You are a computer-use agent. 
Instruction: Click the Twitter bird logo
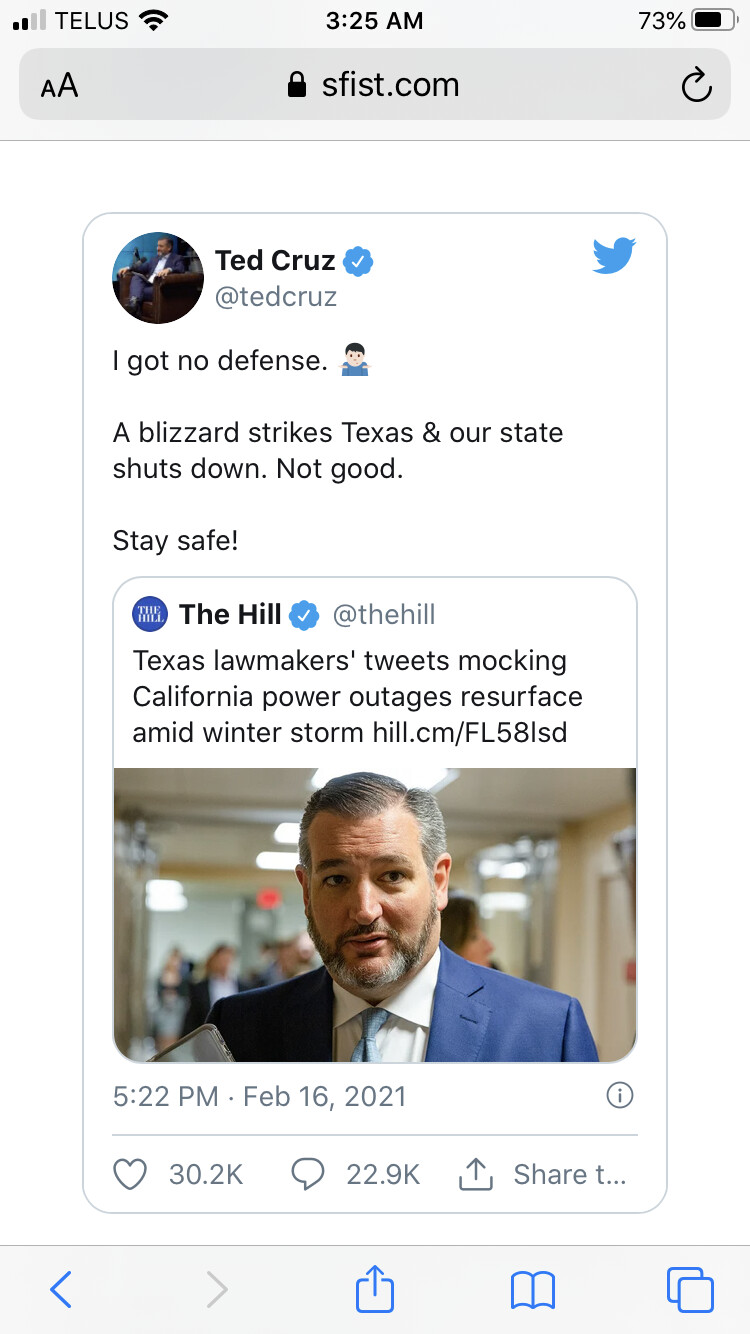[614, 256]
